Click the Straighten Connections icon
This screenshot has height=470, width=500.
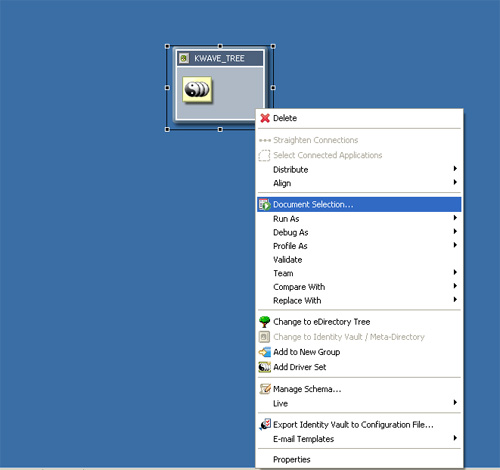(x=265, y=140)
